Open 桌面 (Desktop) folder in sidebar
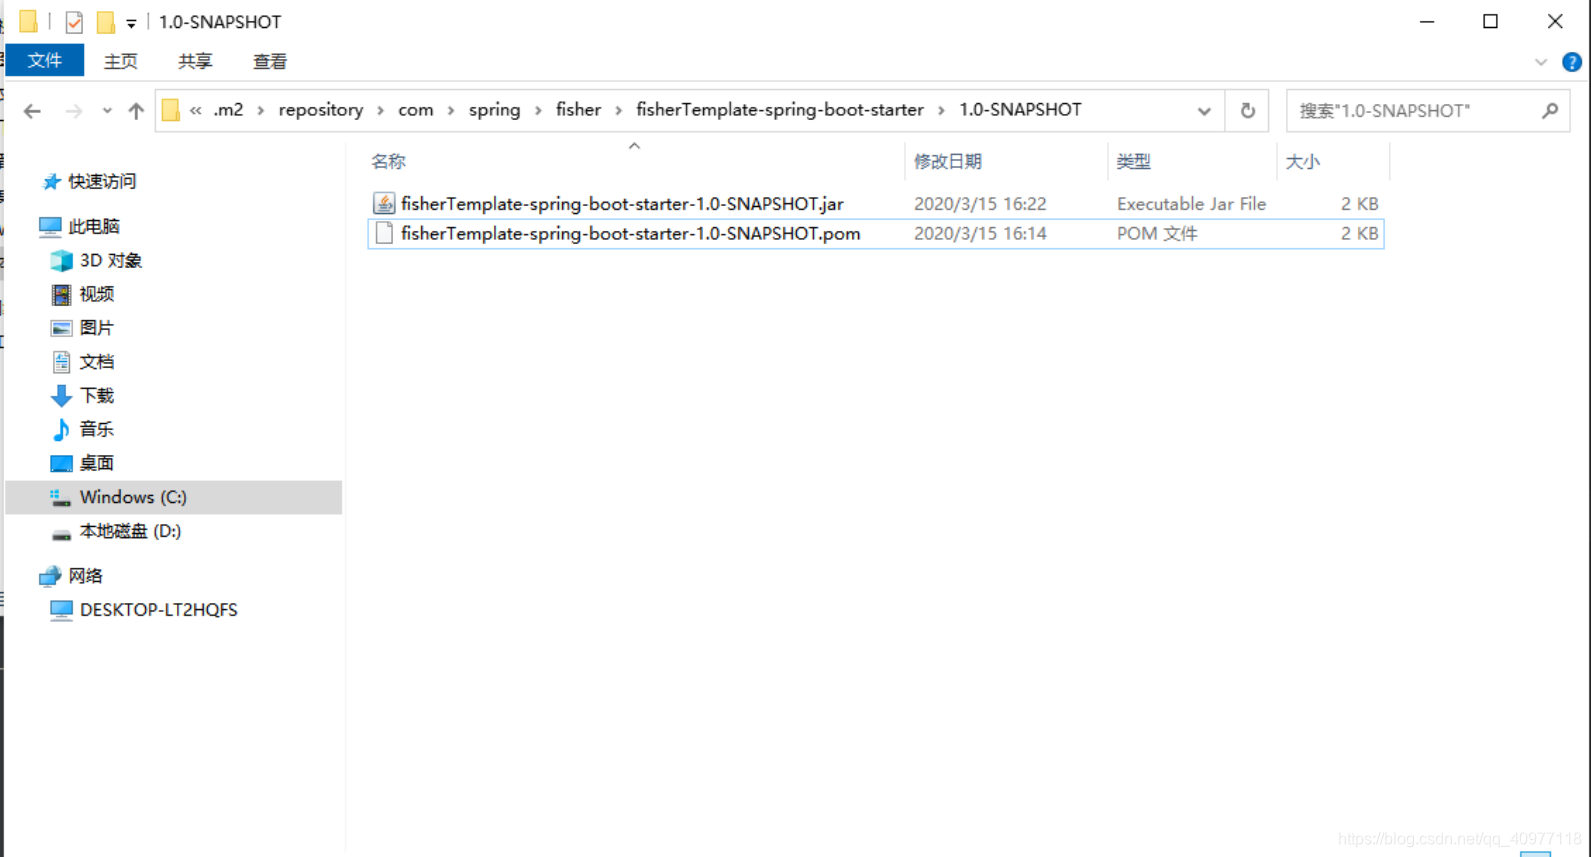The height and width of the screenshot is (857, 1591). 97,463
